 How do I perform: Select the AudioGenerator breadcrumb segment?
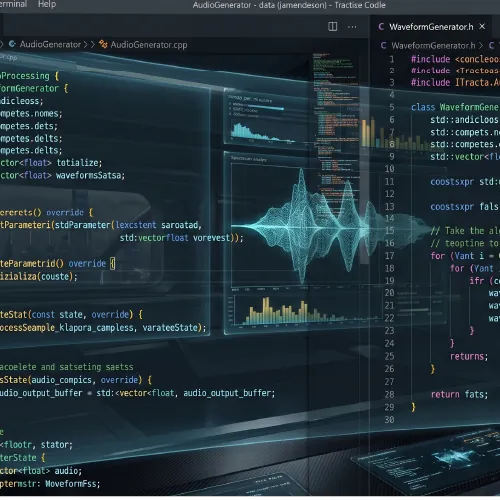[50, 44]
